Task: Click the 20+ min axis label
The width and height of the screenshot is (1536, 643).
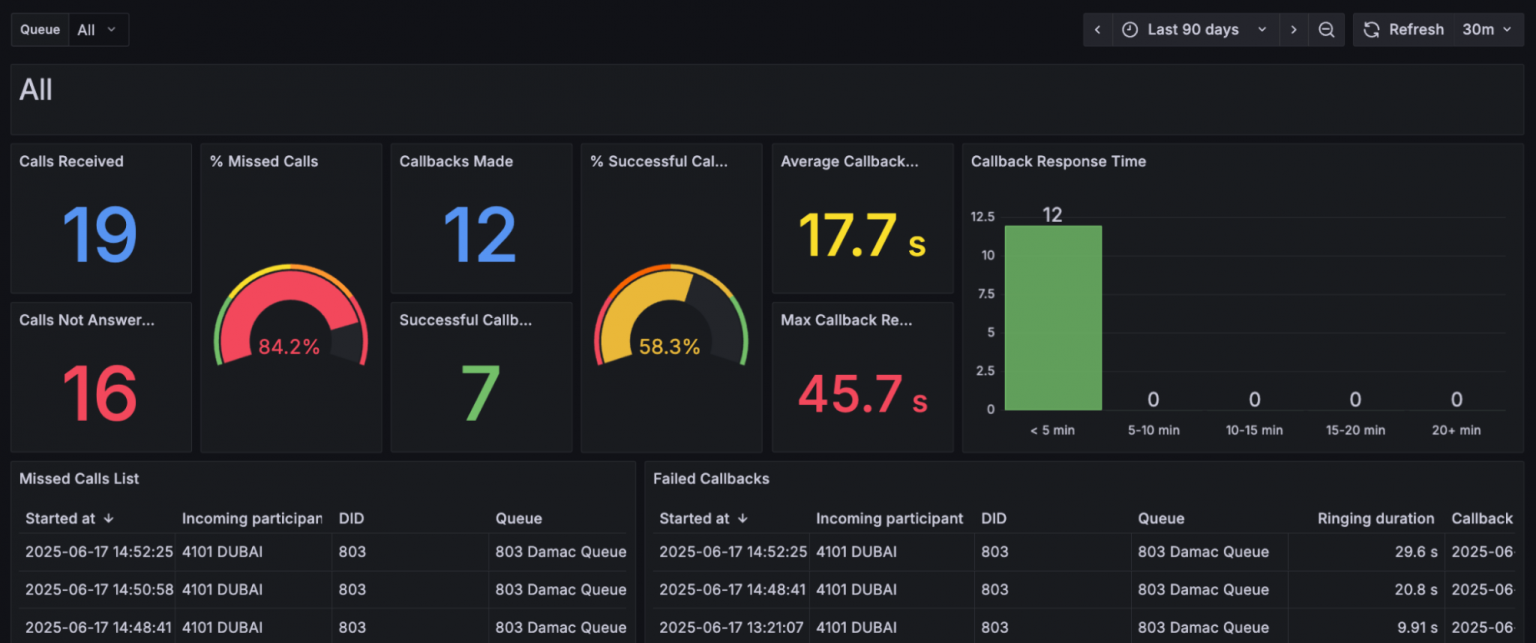Action: coord(1456,430)
